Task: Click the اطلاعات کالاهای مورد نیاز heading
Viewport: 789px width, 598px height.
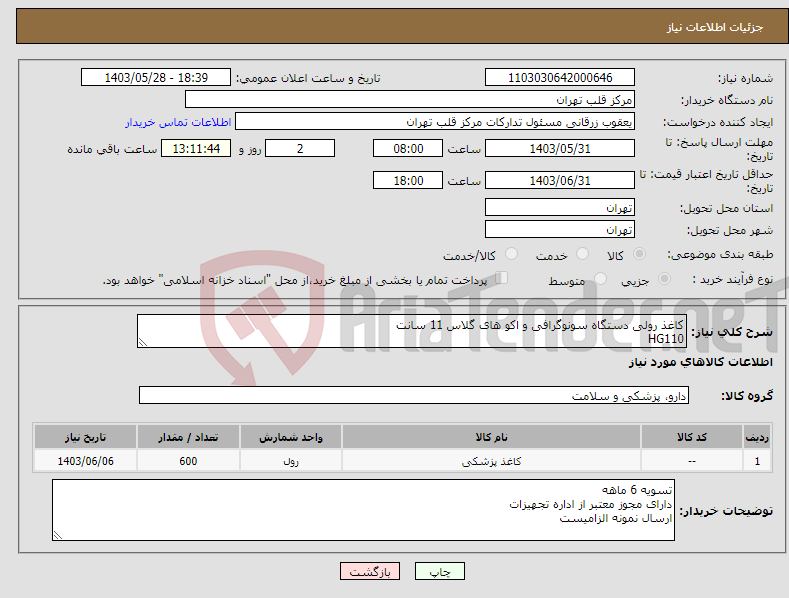Action: pyautogui.click(x=700, y=362)
